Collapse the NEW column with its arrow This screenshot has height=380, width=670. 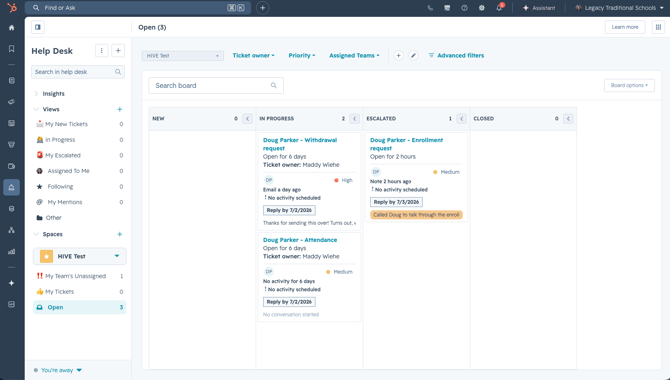tap(247, 119)
